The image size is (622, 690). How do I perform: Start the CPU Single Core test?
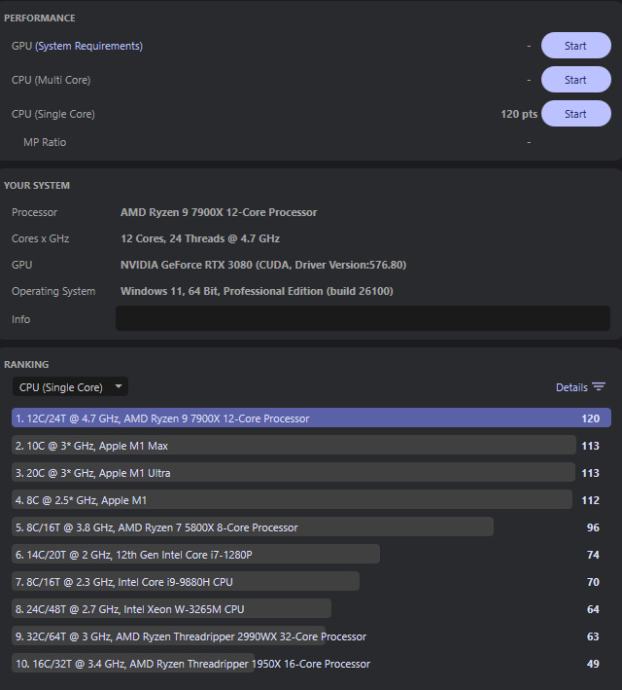coord(576,114)
